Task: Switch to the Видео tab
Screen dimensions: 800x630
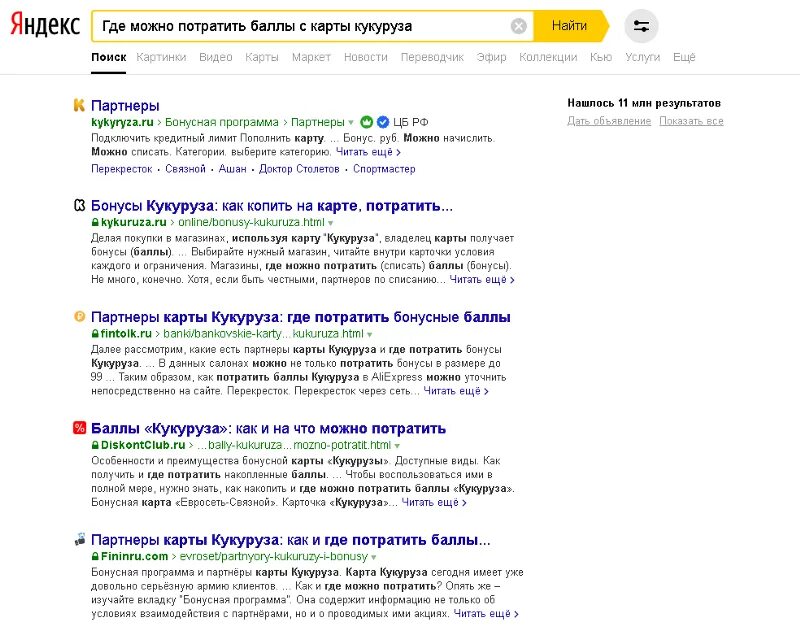Action: pos(215,57)
